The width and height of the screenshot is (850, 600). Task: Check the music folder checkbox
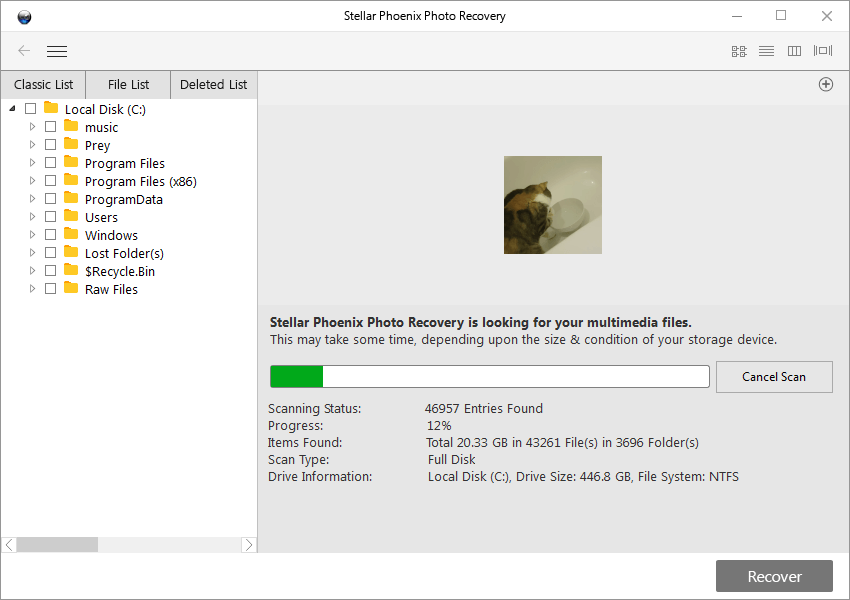50,126
